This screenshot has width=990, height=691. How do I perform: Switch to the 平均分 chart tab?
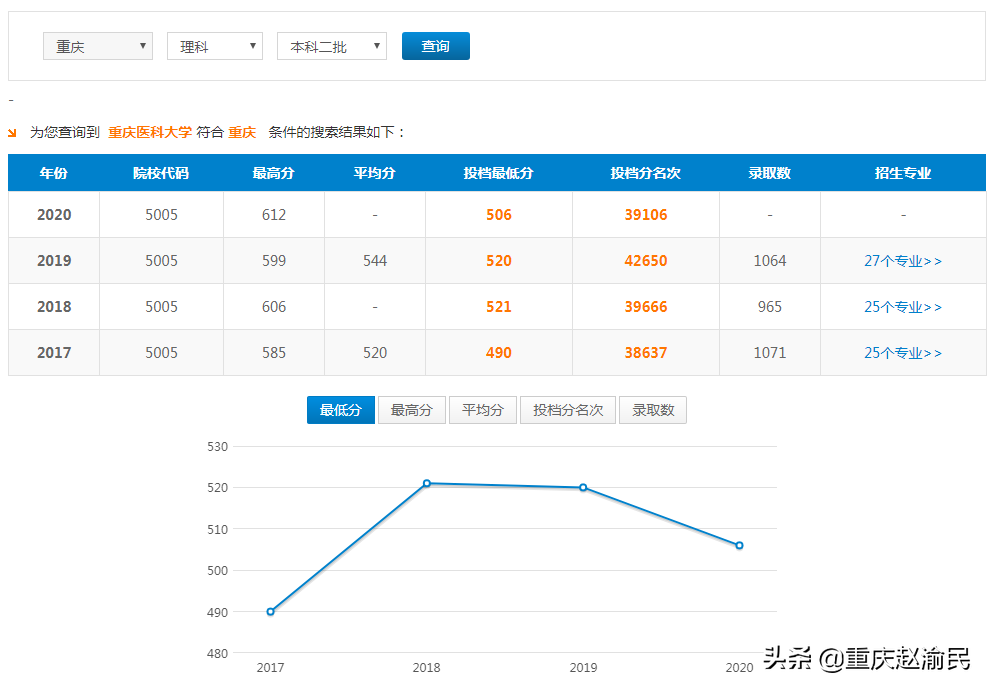(482, 410)
